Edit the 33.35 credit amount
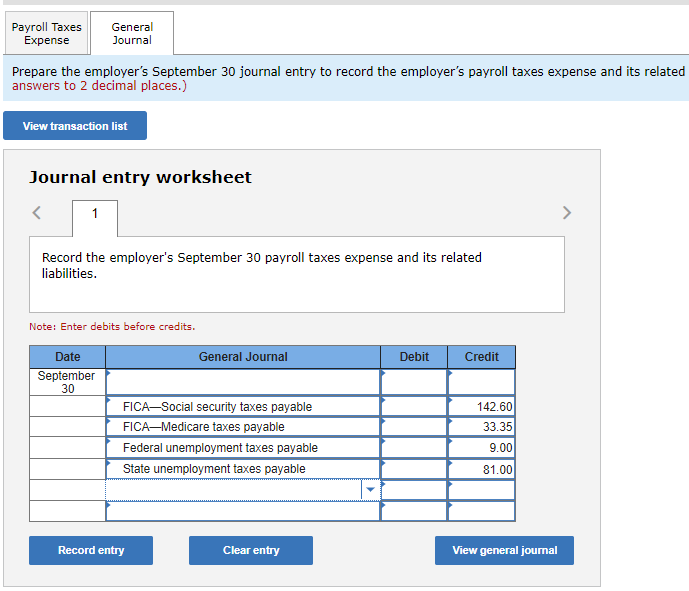689x591 pixels. 482,427
